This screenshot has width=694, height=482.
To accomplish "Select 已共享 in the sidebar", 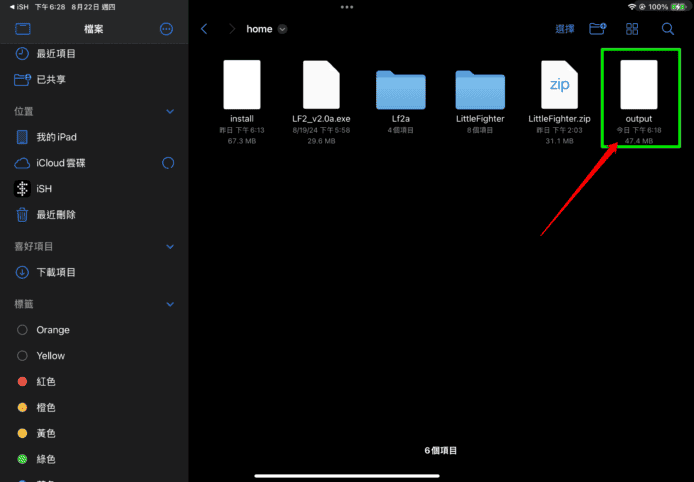I will [51, 78].
